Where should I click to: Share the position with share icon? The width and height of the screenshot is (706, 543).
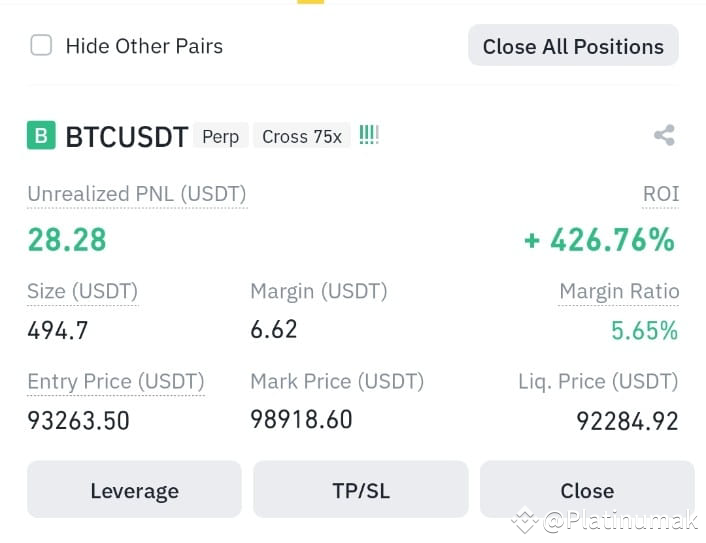[x=665, y=135]
